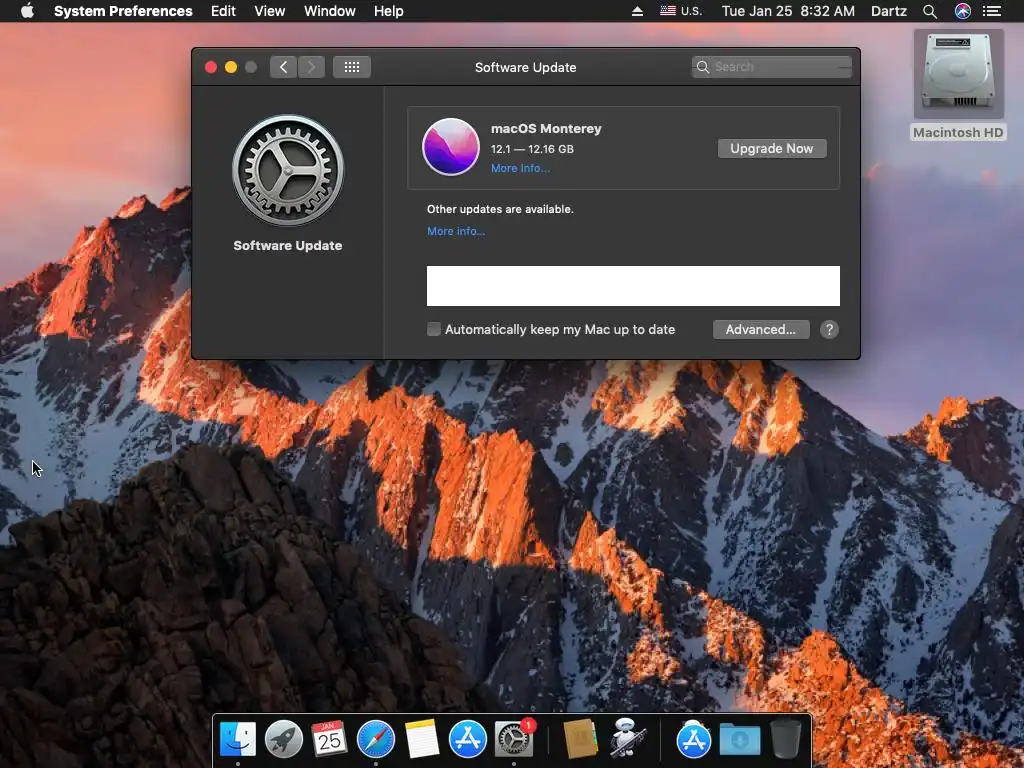Open Finder from the Dock

point(238,739)
